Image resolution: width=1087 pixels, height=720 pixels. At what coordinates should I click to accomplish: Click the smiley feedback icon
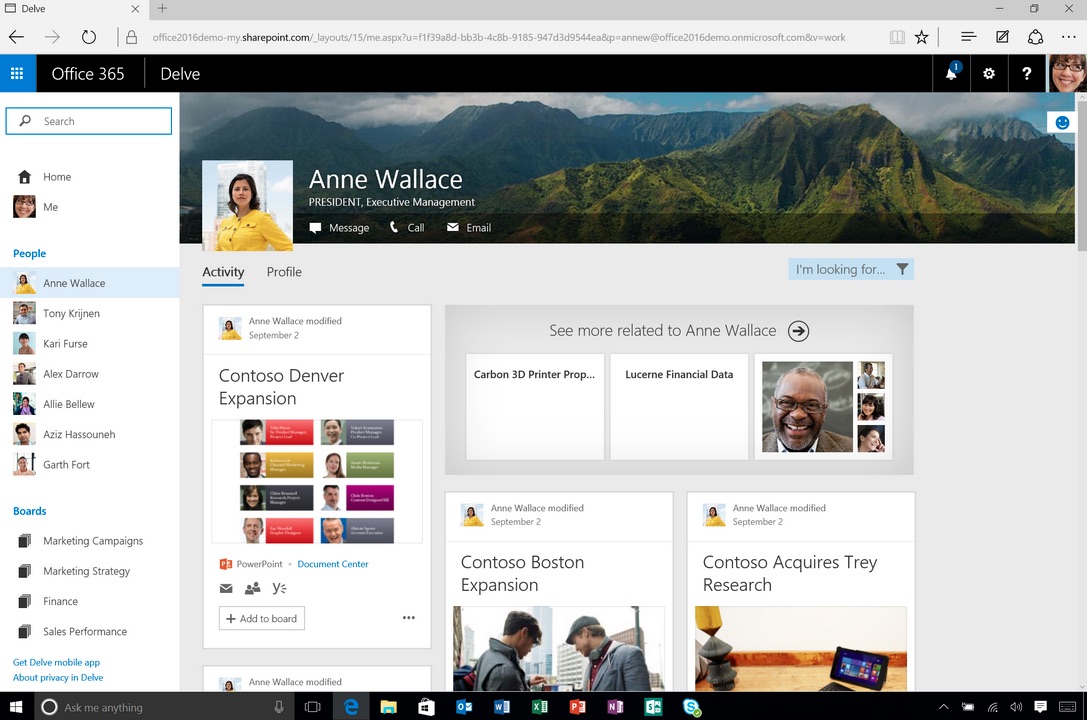1060,122
